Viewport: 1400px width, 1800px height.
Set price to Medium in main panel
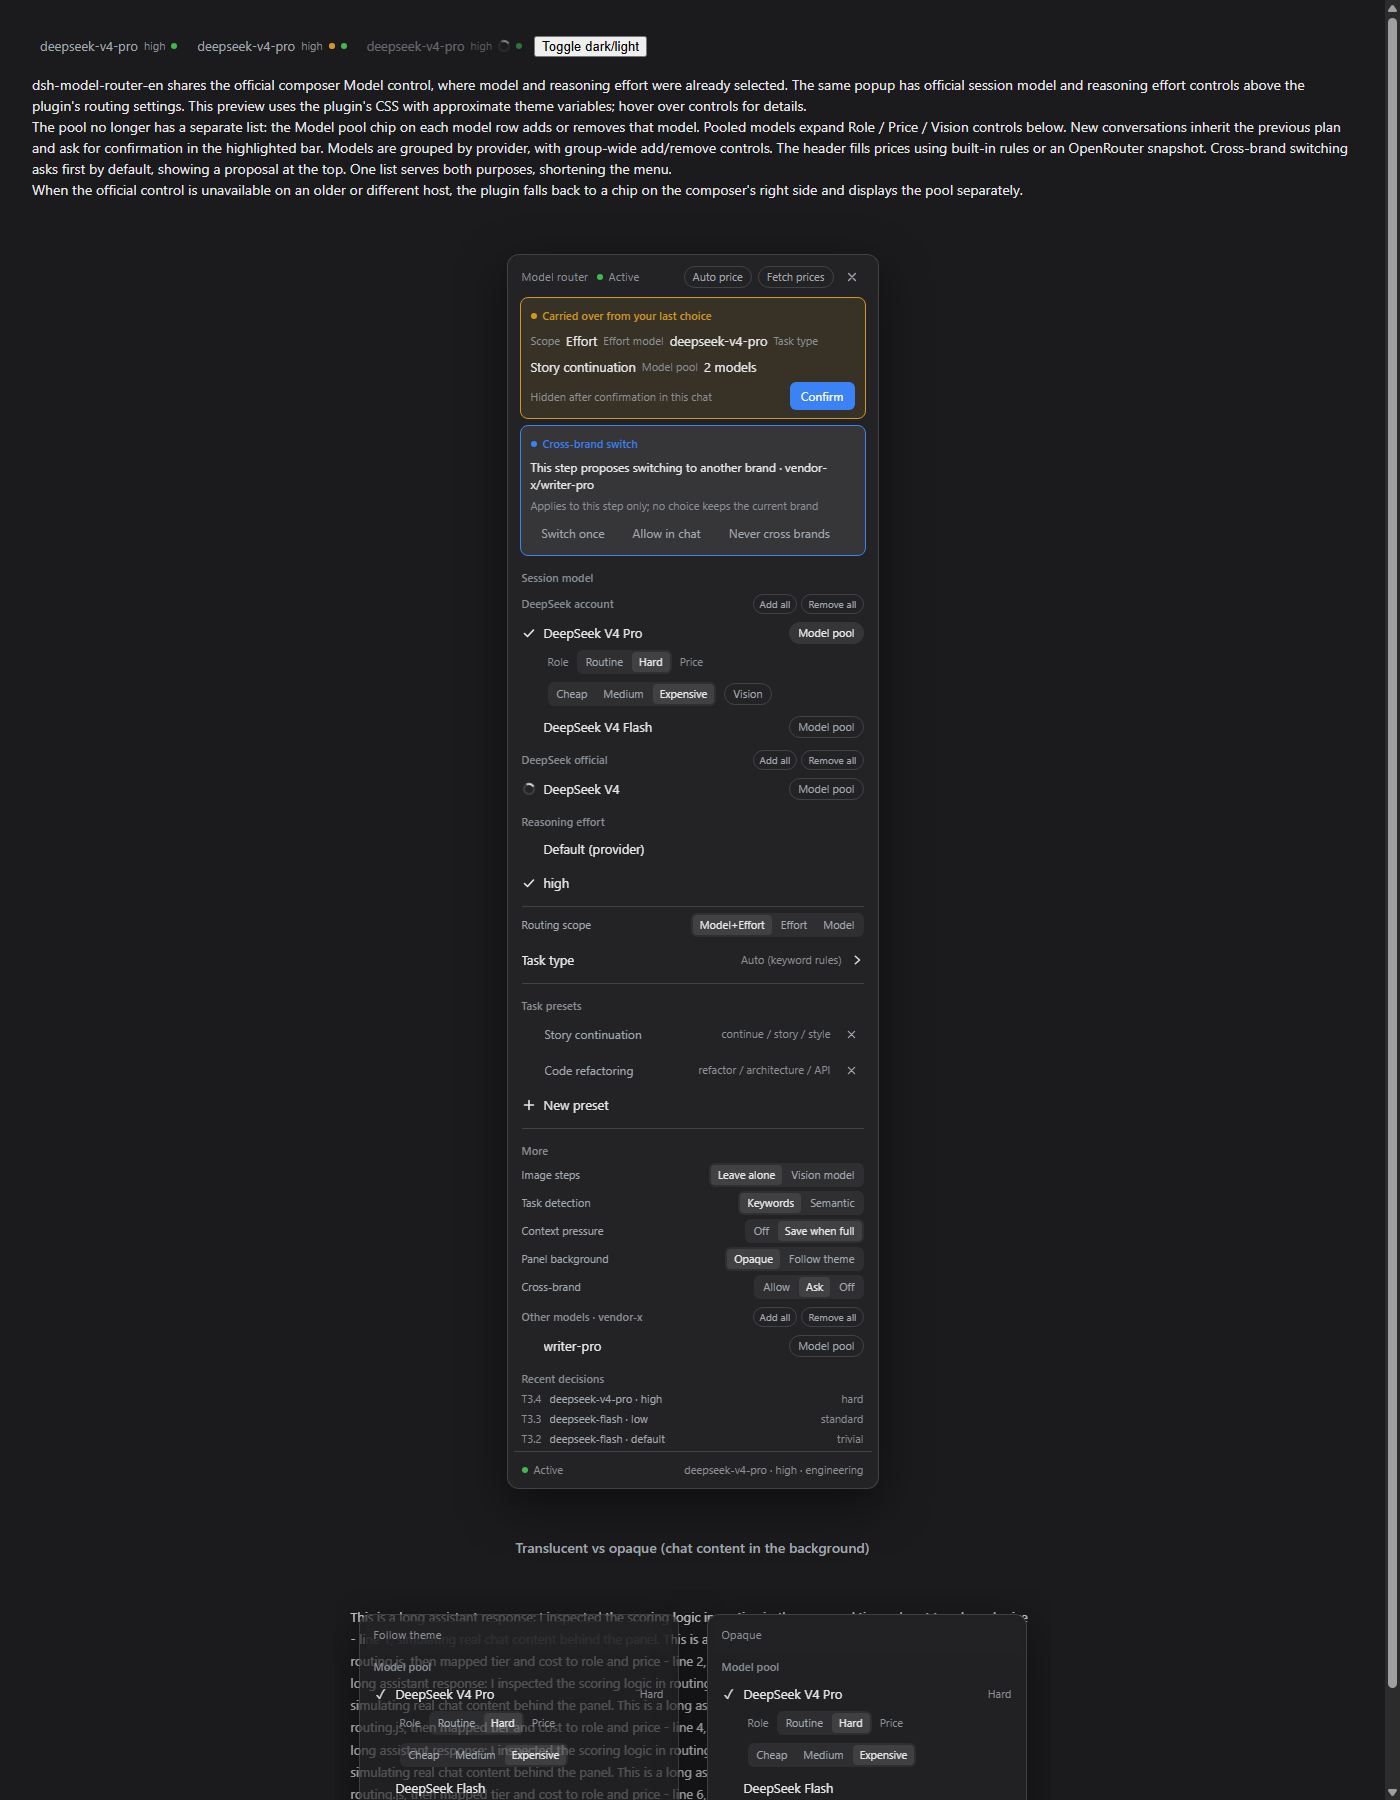(623, 694)
